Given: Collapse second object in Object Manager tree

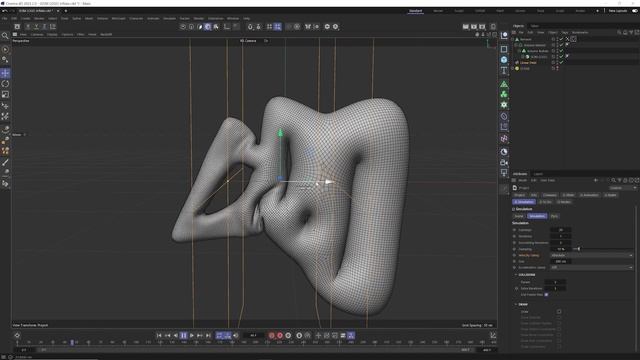Looking at the screenshot, I should (516, 45).
